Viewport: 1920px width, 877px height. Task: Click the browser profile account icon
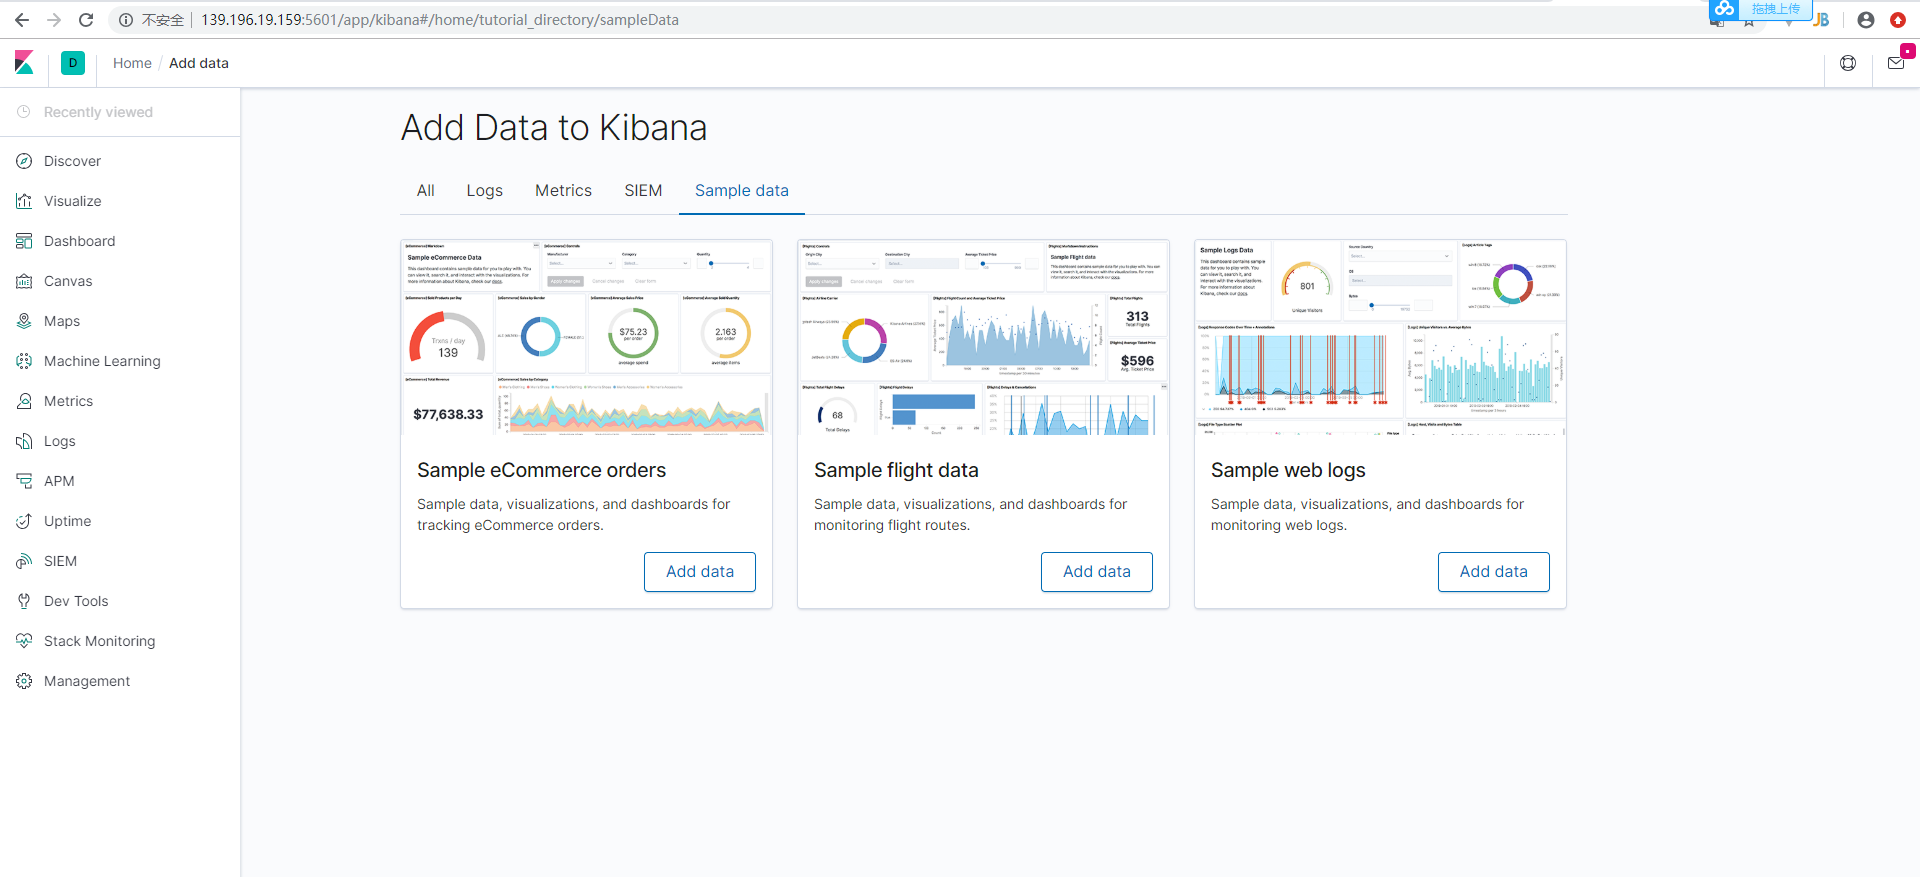[1866, 20]
